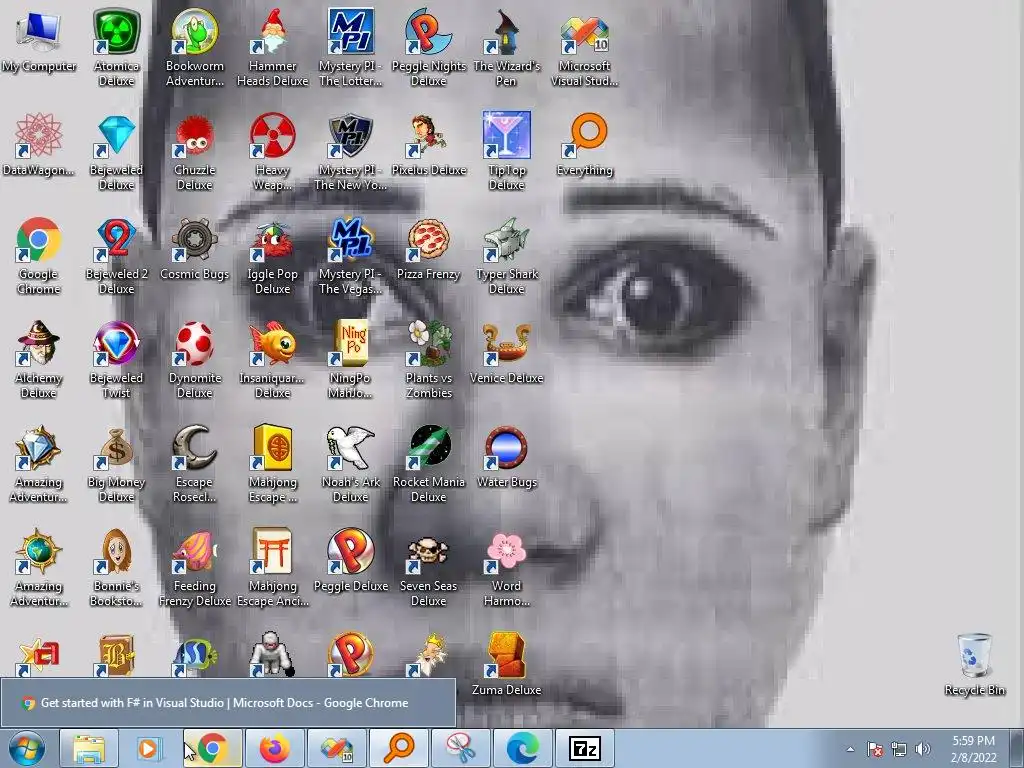Image resolution: width=1024 pixels, height=768 pixels.
Task: Select the NingPo MahJong shortcut
Action: point(350,359)
